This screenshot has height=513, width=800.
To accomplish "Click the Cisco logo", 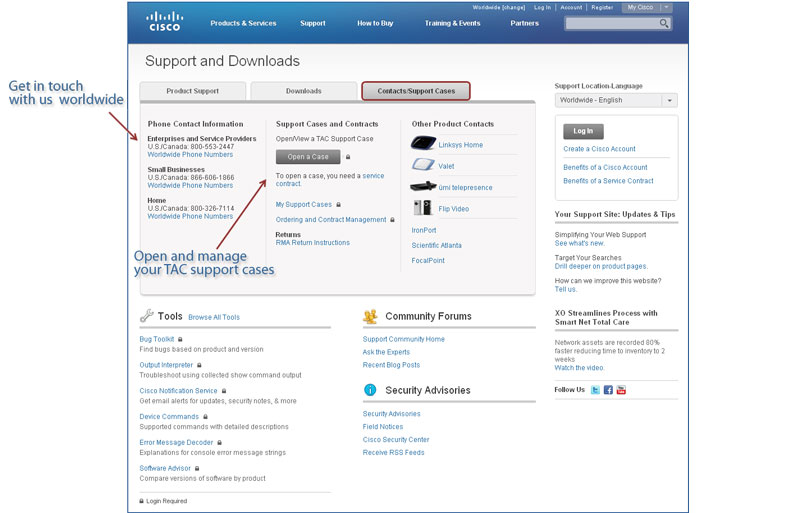I will pos(164,22).
